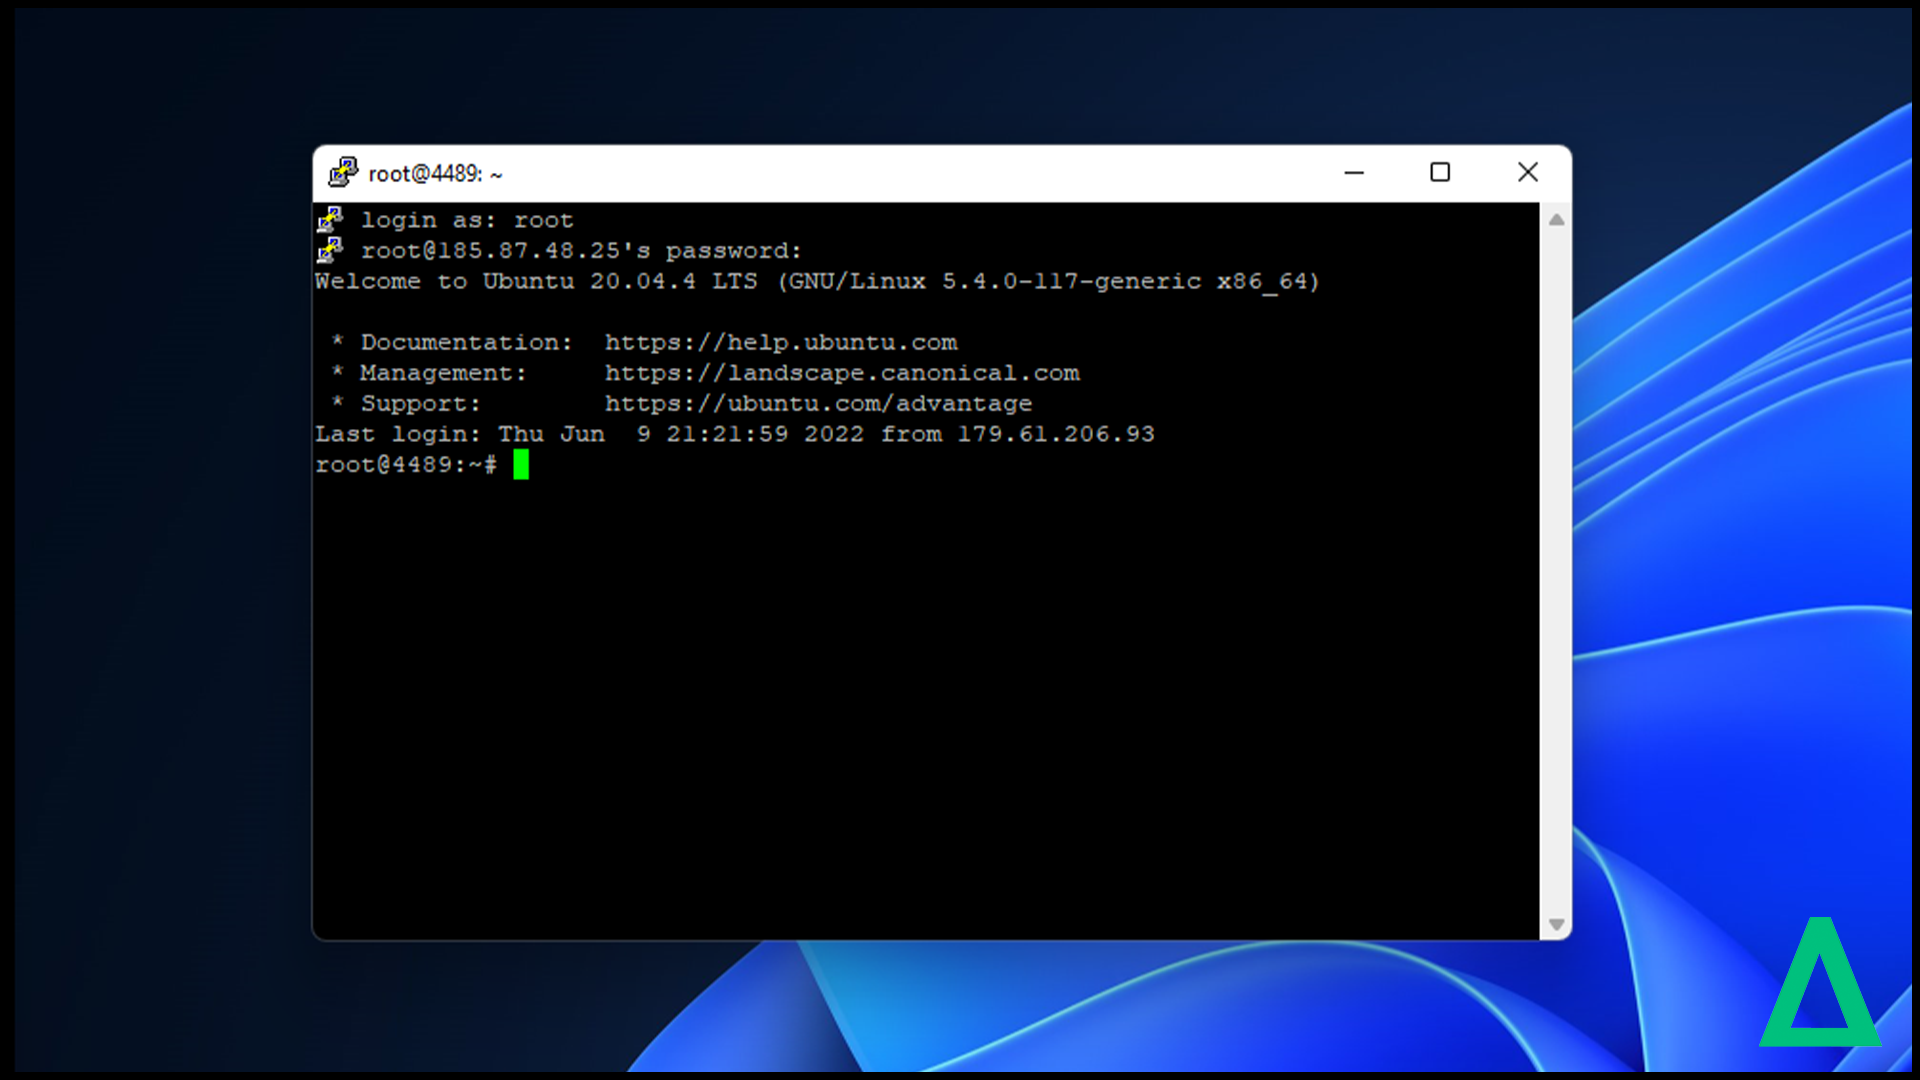
Task: Click the PuTTY icon beside 'login as'
Action: coord(330,219)
